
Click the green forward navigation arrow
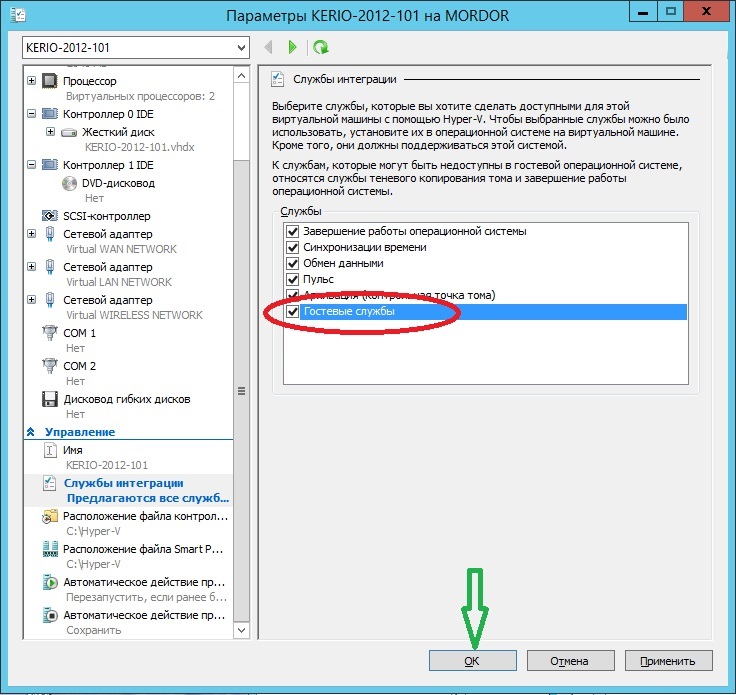click(292, 47)
